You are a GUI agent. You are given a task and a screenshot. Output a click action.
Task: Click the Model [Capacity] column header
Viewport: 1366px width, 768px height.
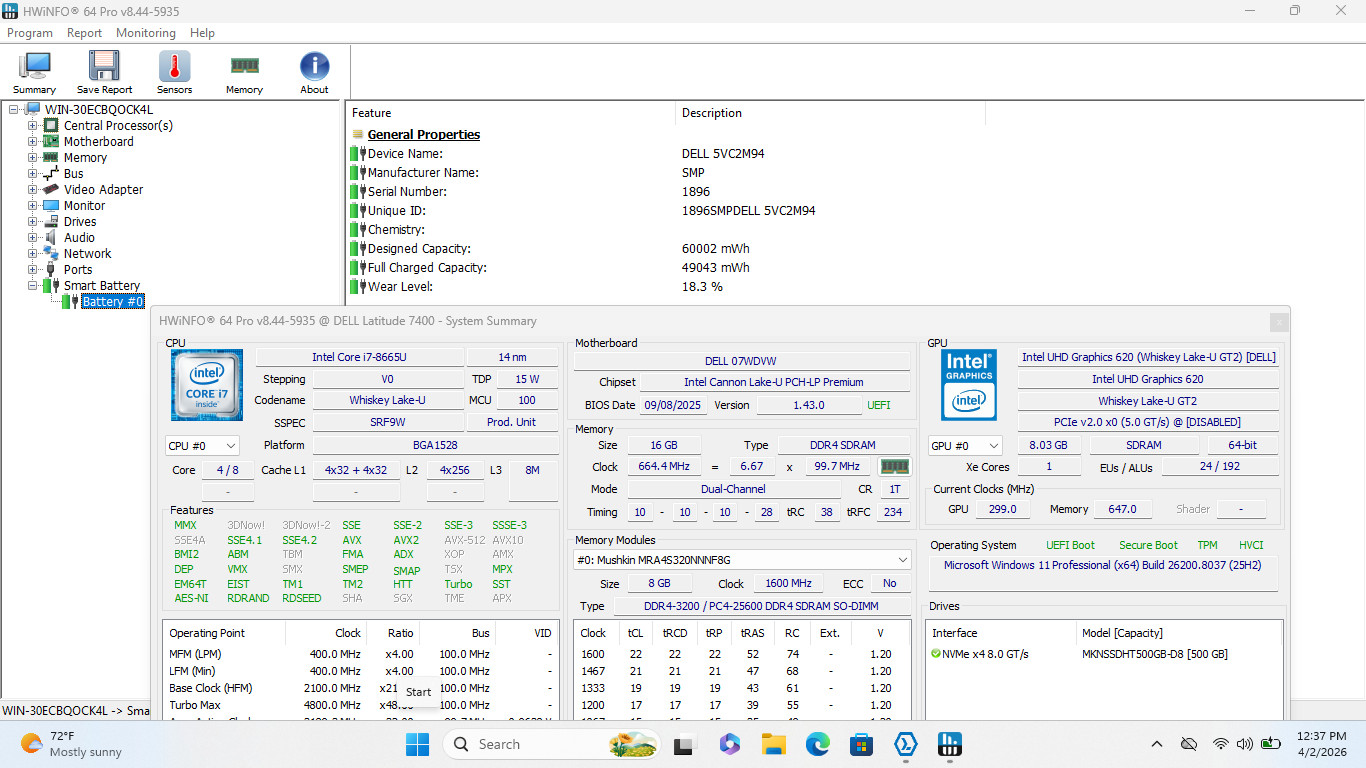pyautogui.click(x=1178, y=633)
